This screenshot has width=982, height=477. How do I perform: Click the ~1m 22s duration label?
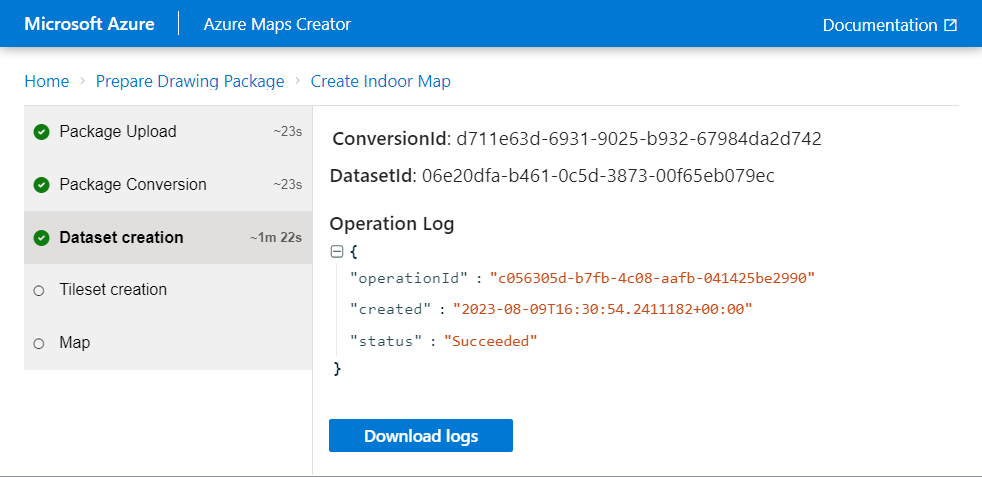(276, 238)
